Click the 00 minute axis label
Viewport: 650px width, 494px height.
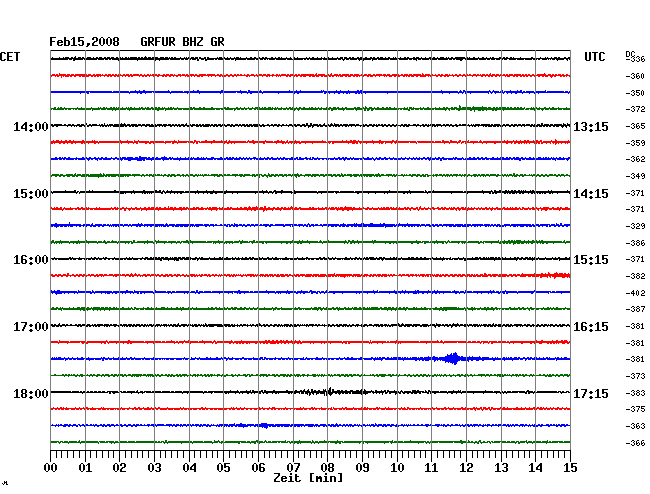(x=51, y=468)
